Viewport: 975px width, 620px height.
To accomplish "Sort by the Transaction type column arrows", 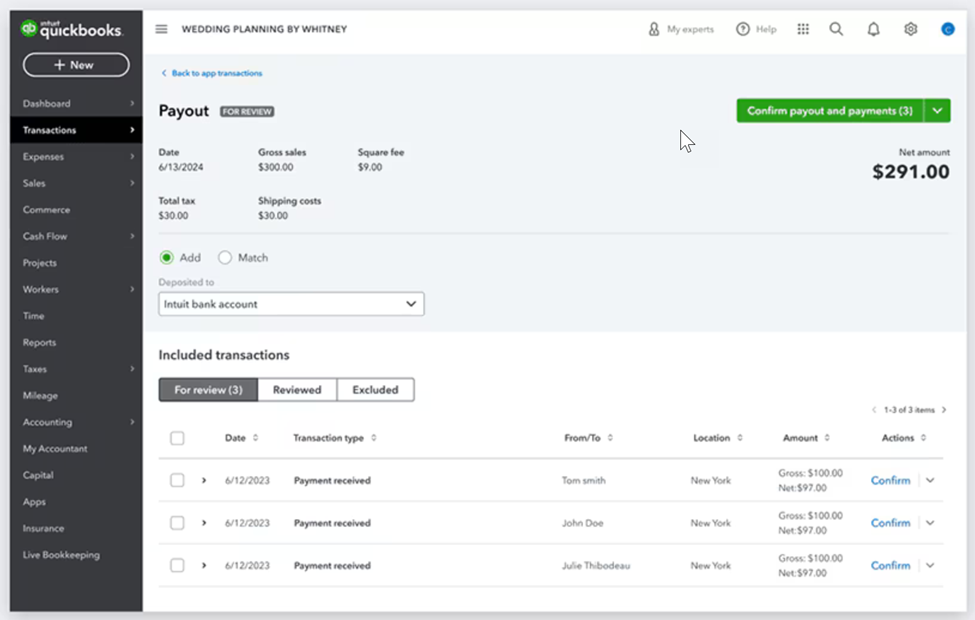I will [x=374, y=438].
